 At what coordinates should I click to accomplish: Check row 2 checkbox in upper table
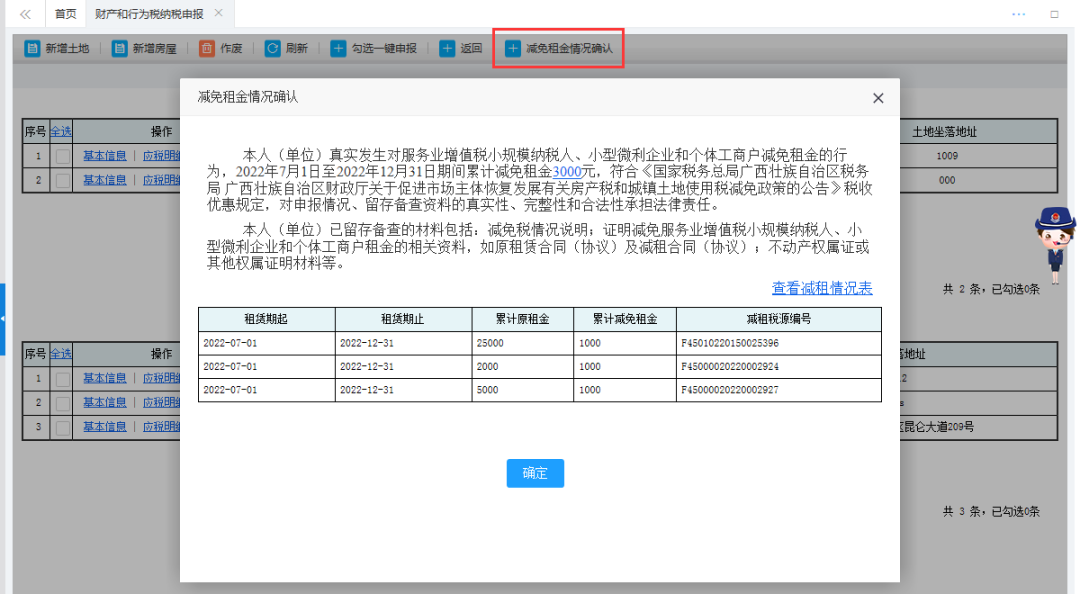pos(62,180)
